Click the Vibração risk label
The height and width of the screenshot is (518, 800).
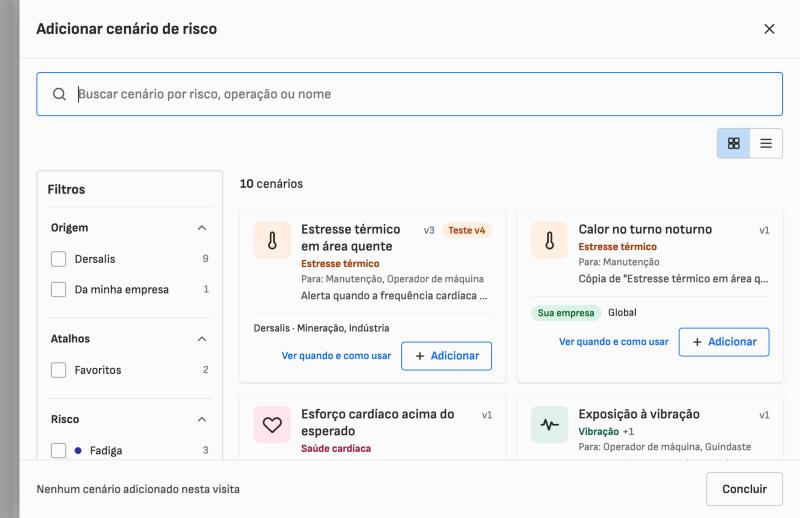pos(598,432)
